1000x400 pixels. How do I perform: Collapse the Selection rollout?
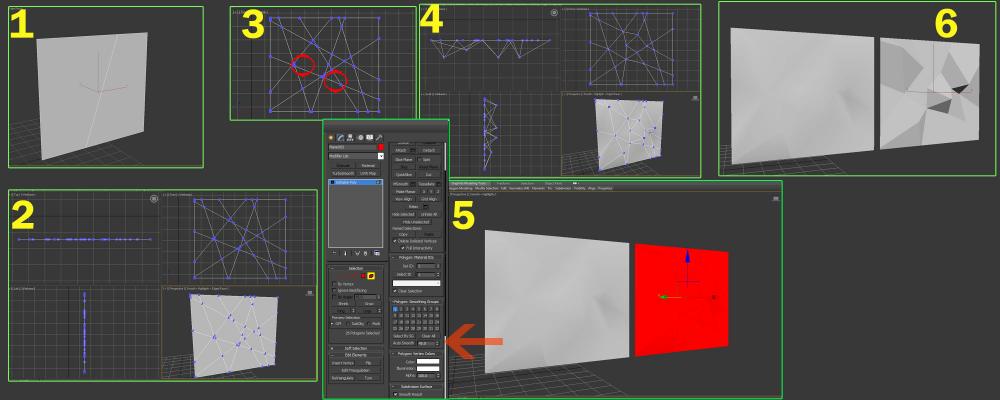355,269
